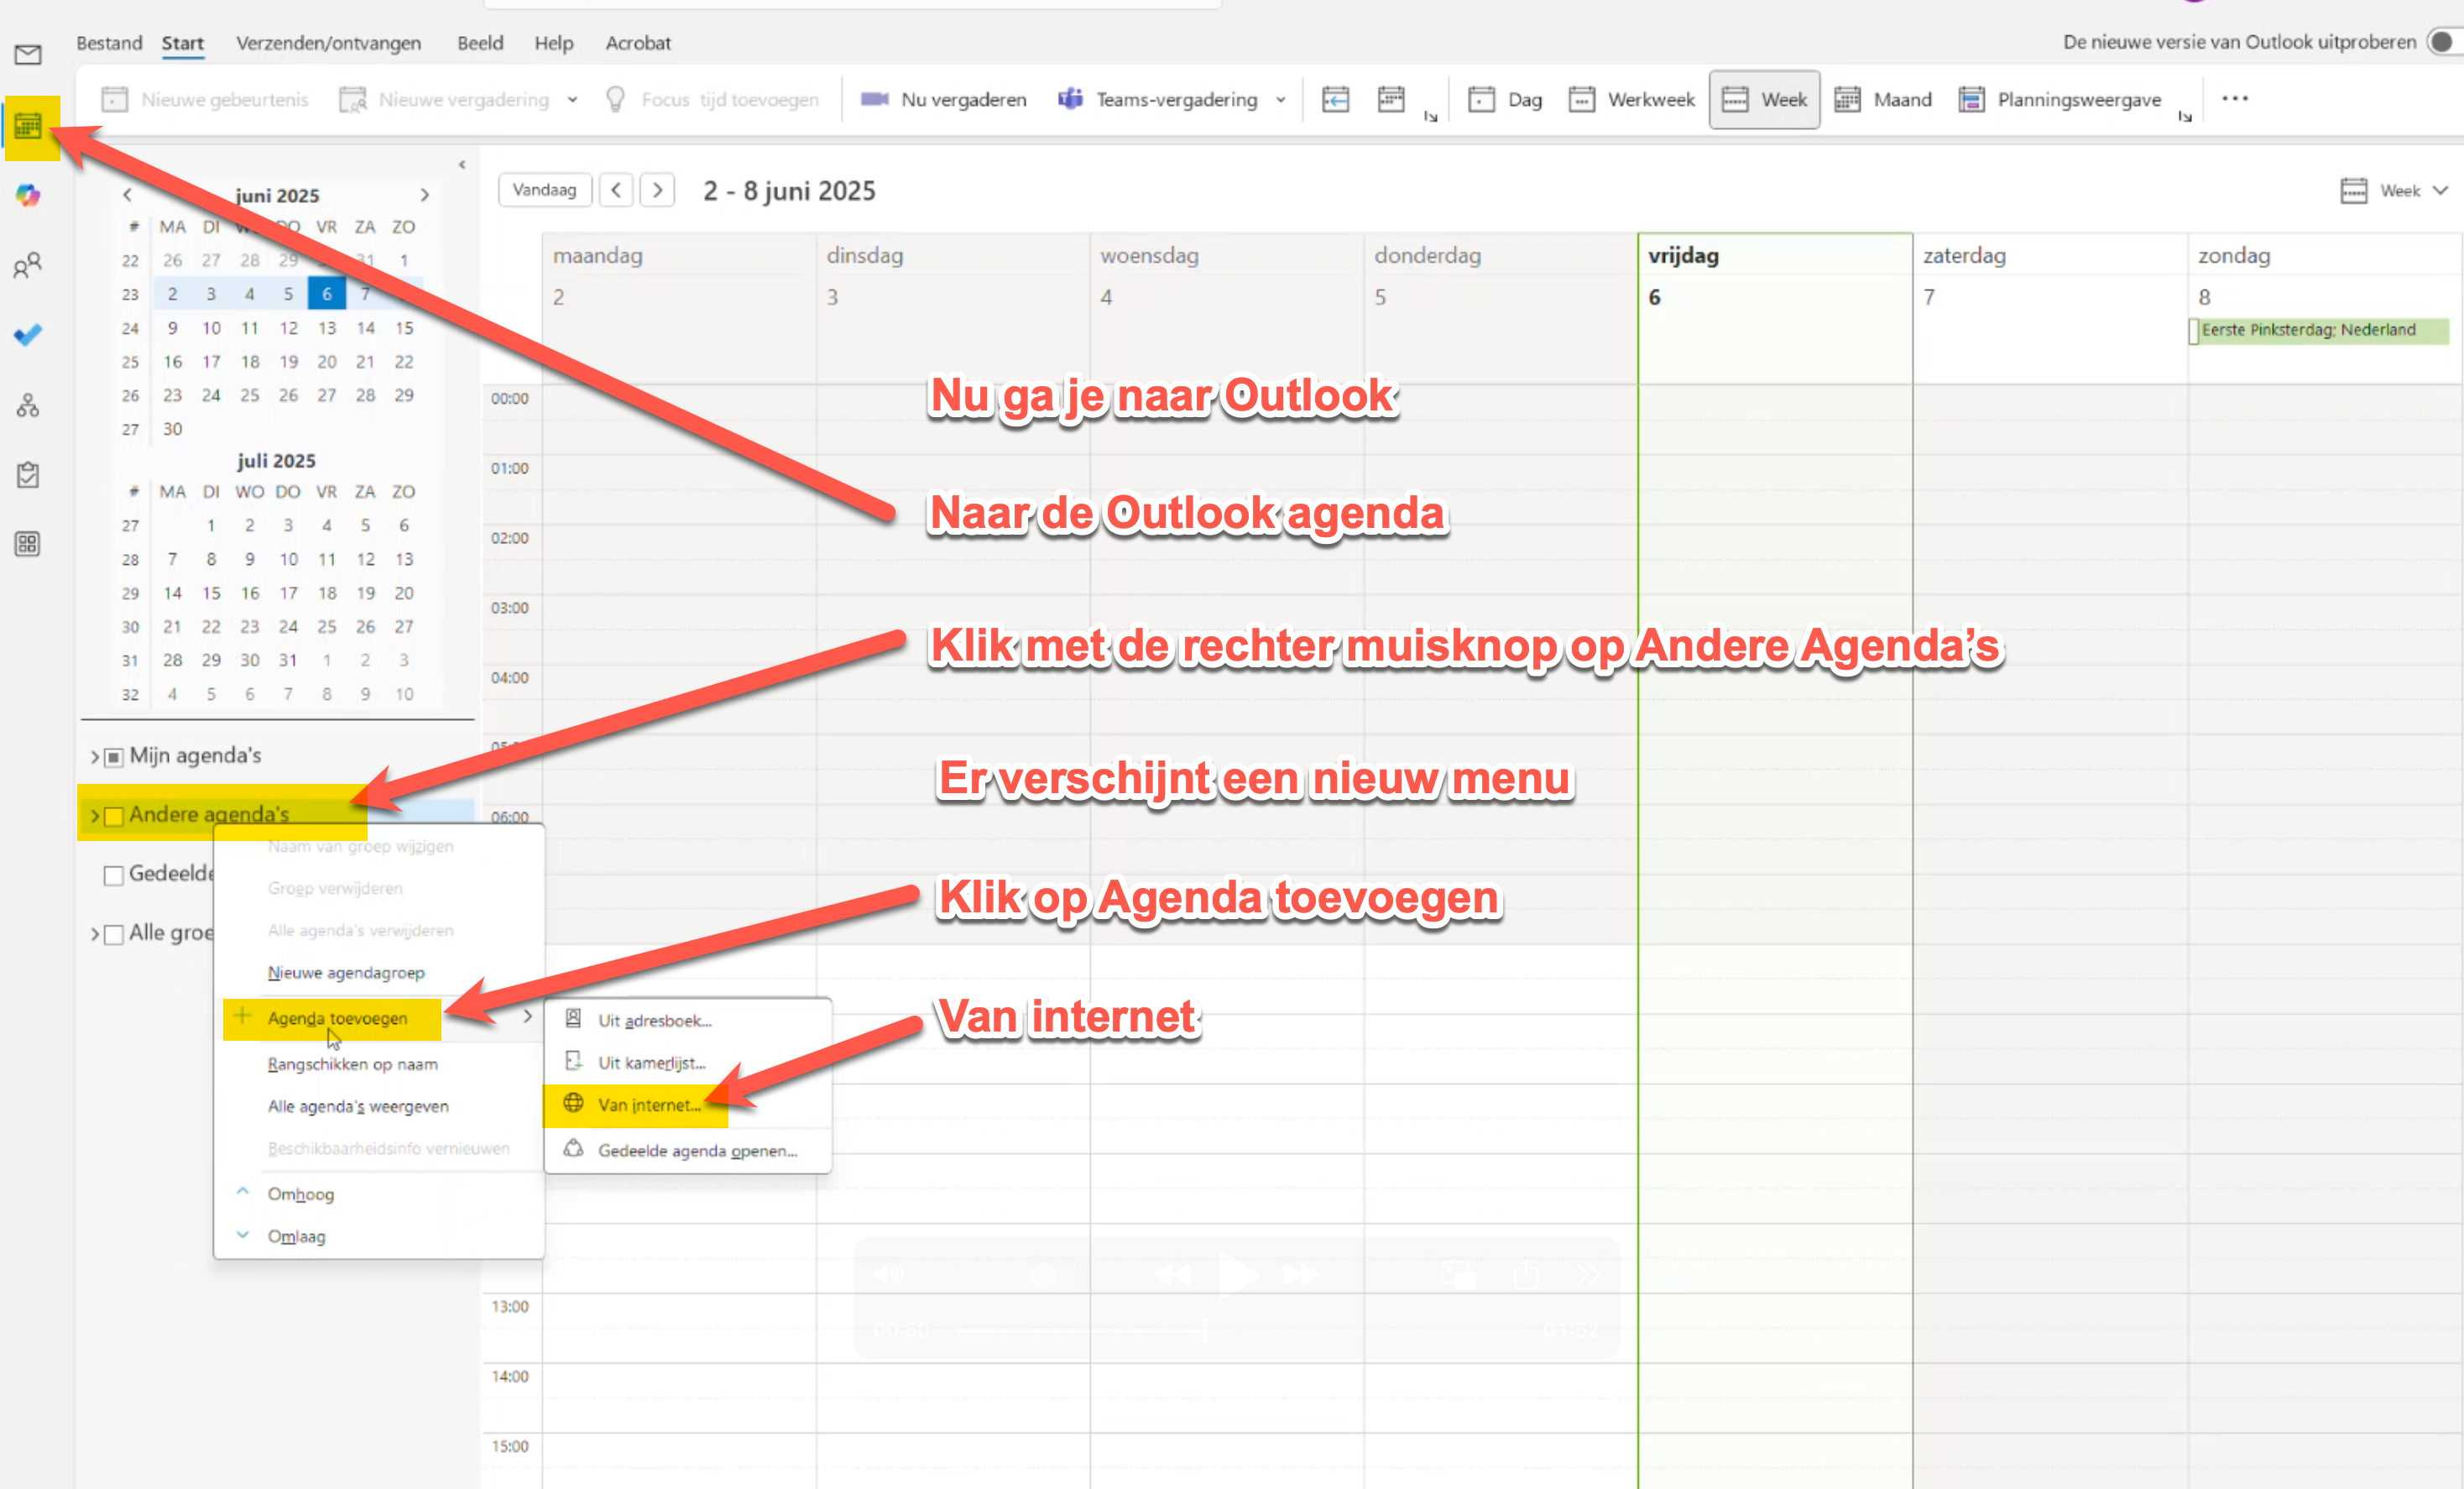Launch Copilot from the left sidebar
The width and height of the screenshot is (2464, 1489).
tap(28, 195)
